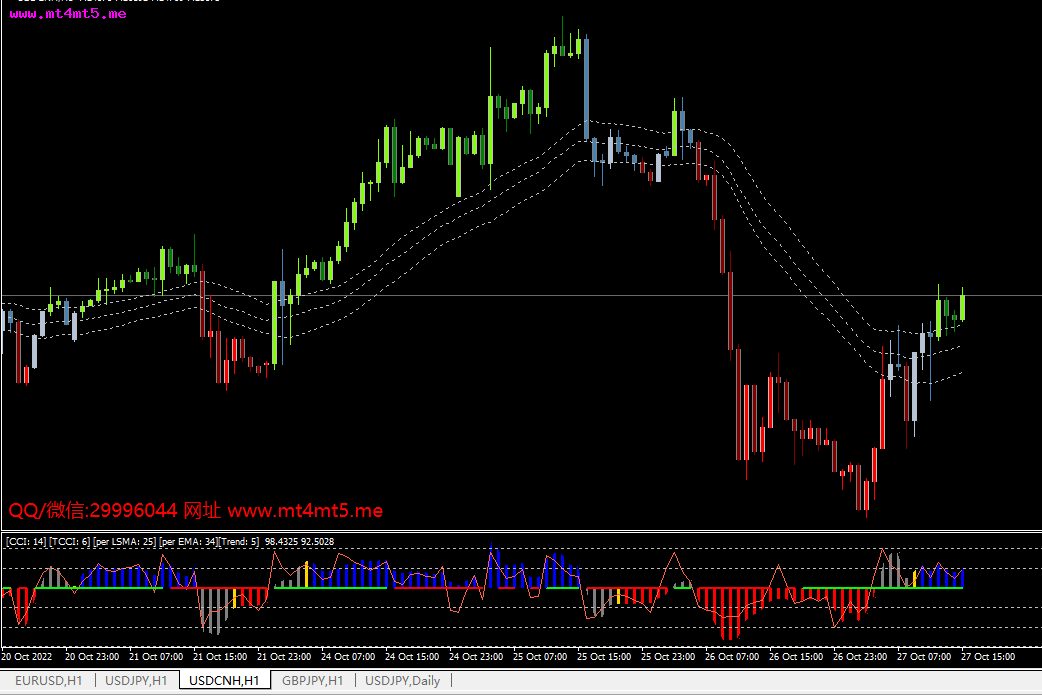Click the 20 Oct 2022 time label

click(x=28, y=657)
